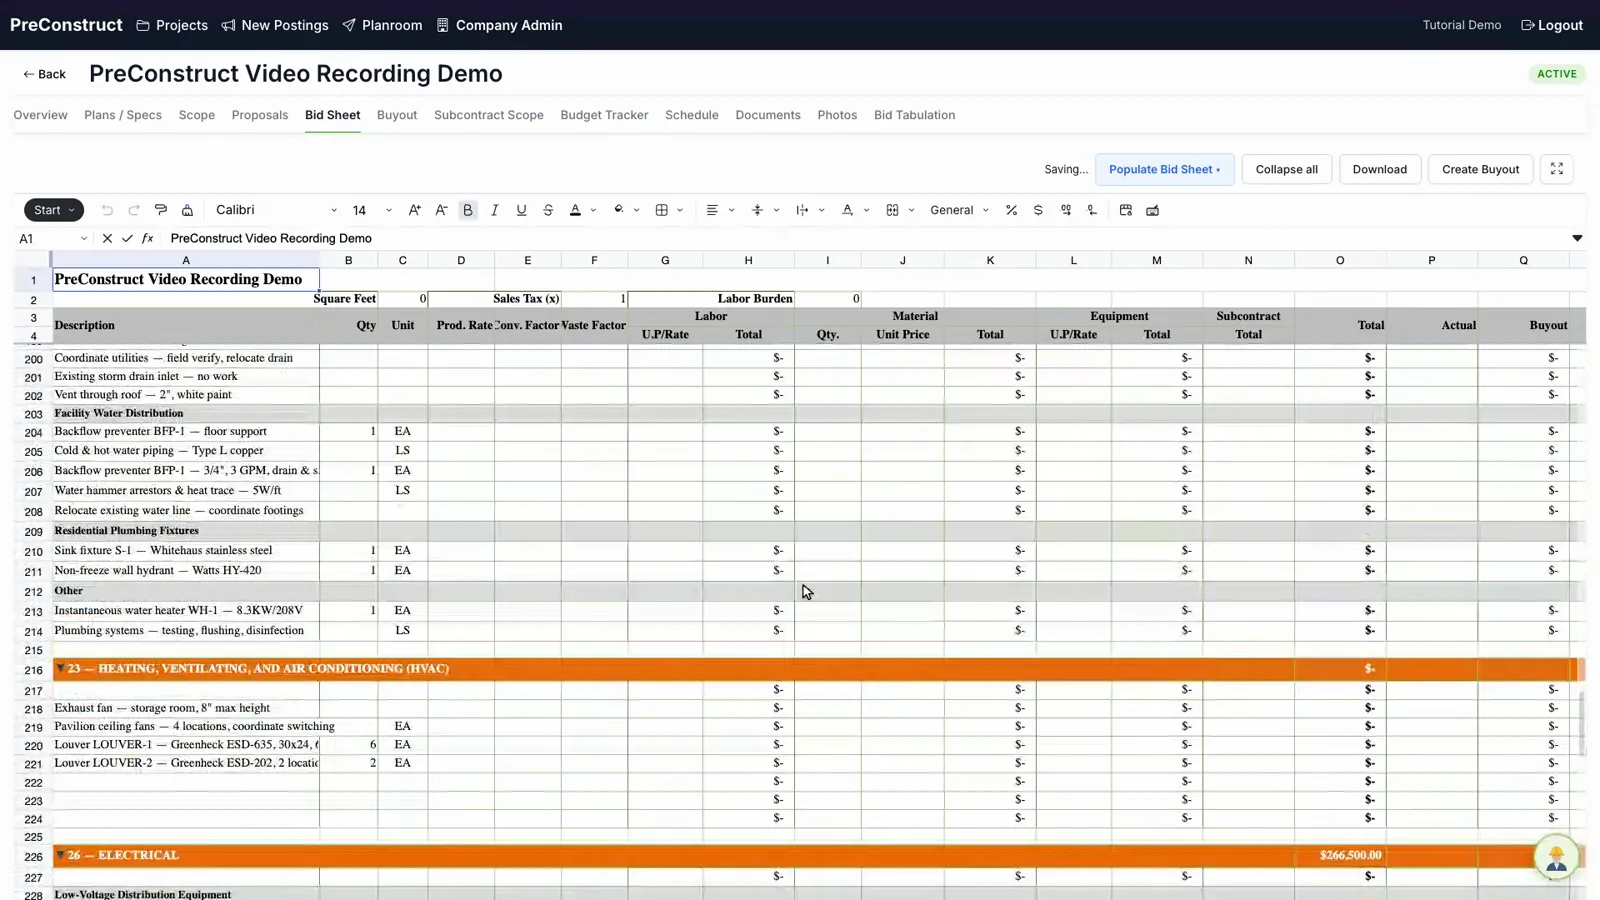Clear formatting with the eraser icon
This screenshot has height=900, width=1600.
pyautogui.click(x=187, y=210)
